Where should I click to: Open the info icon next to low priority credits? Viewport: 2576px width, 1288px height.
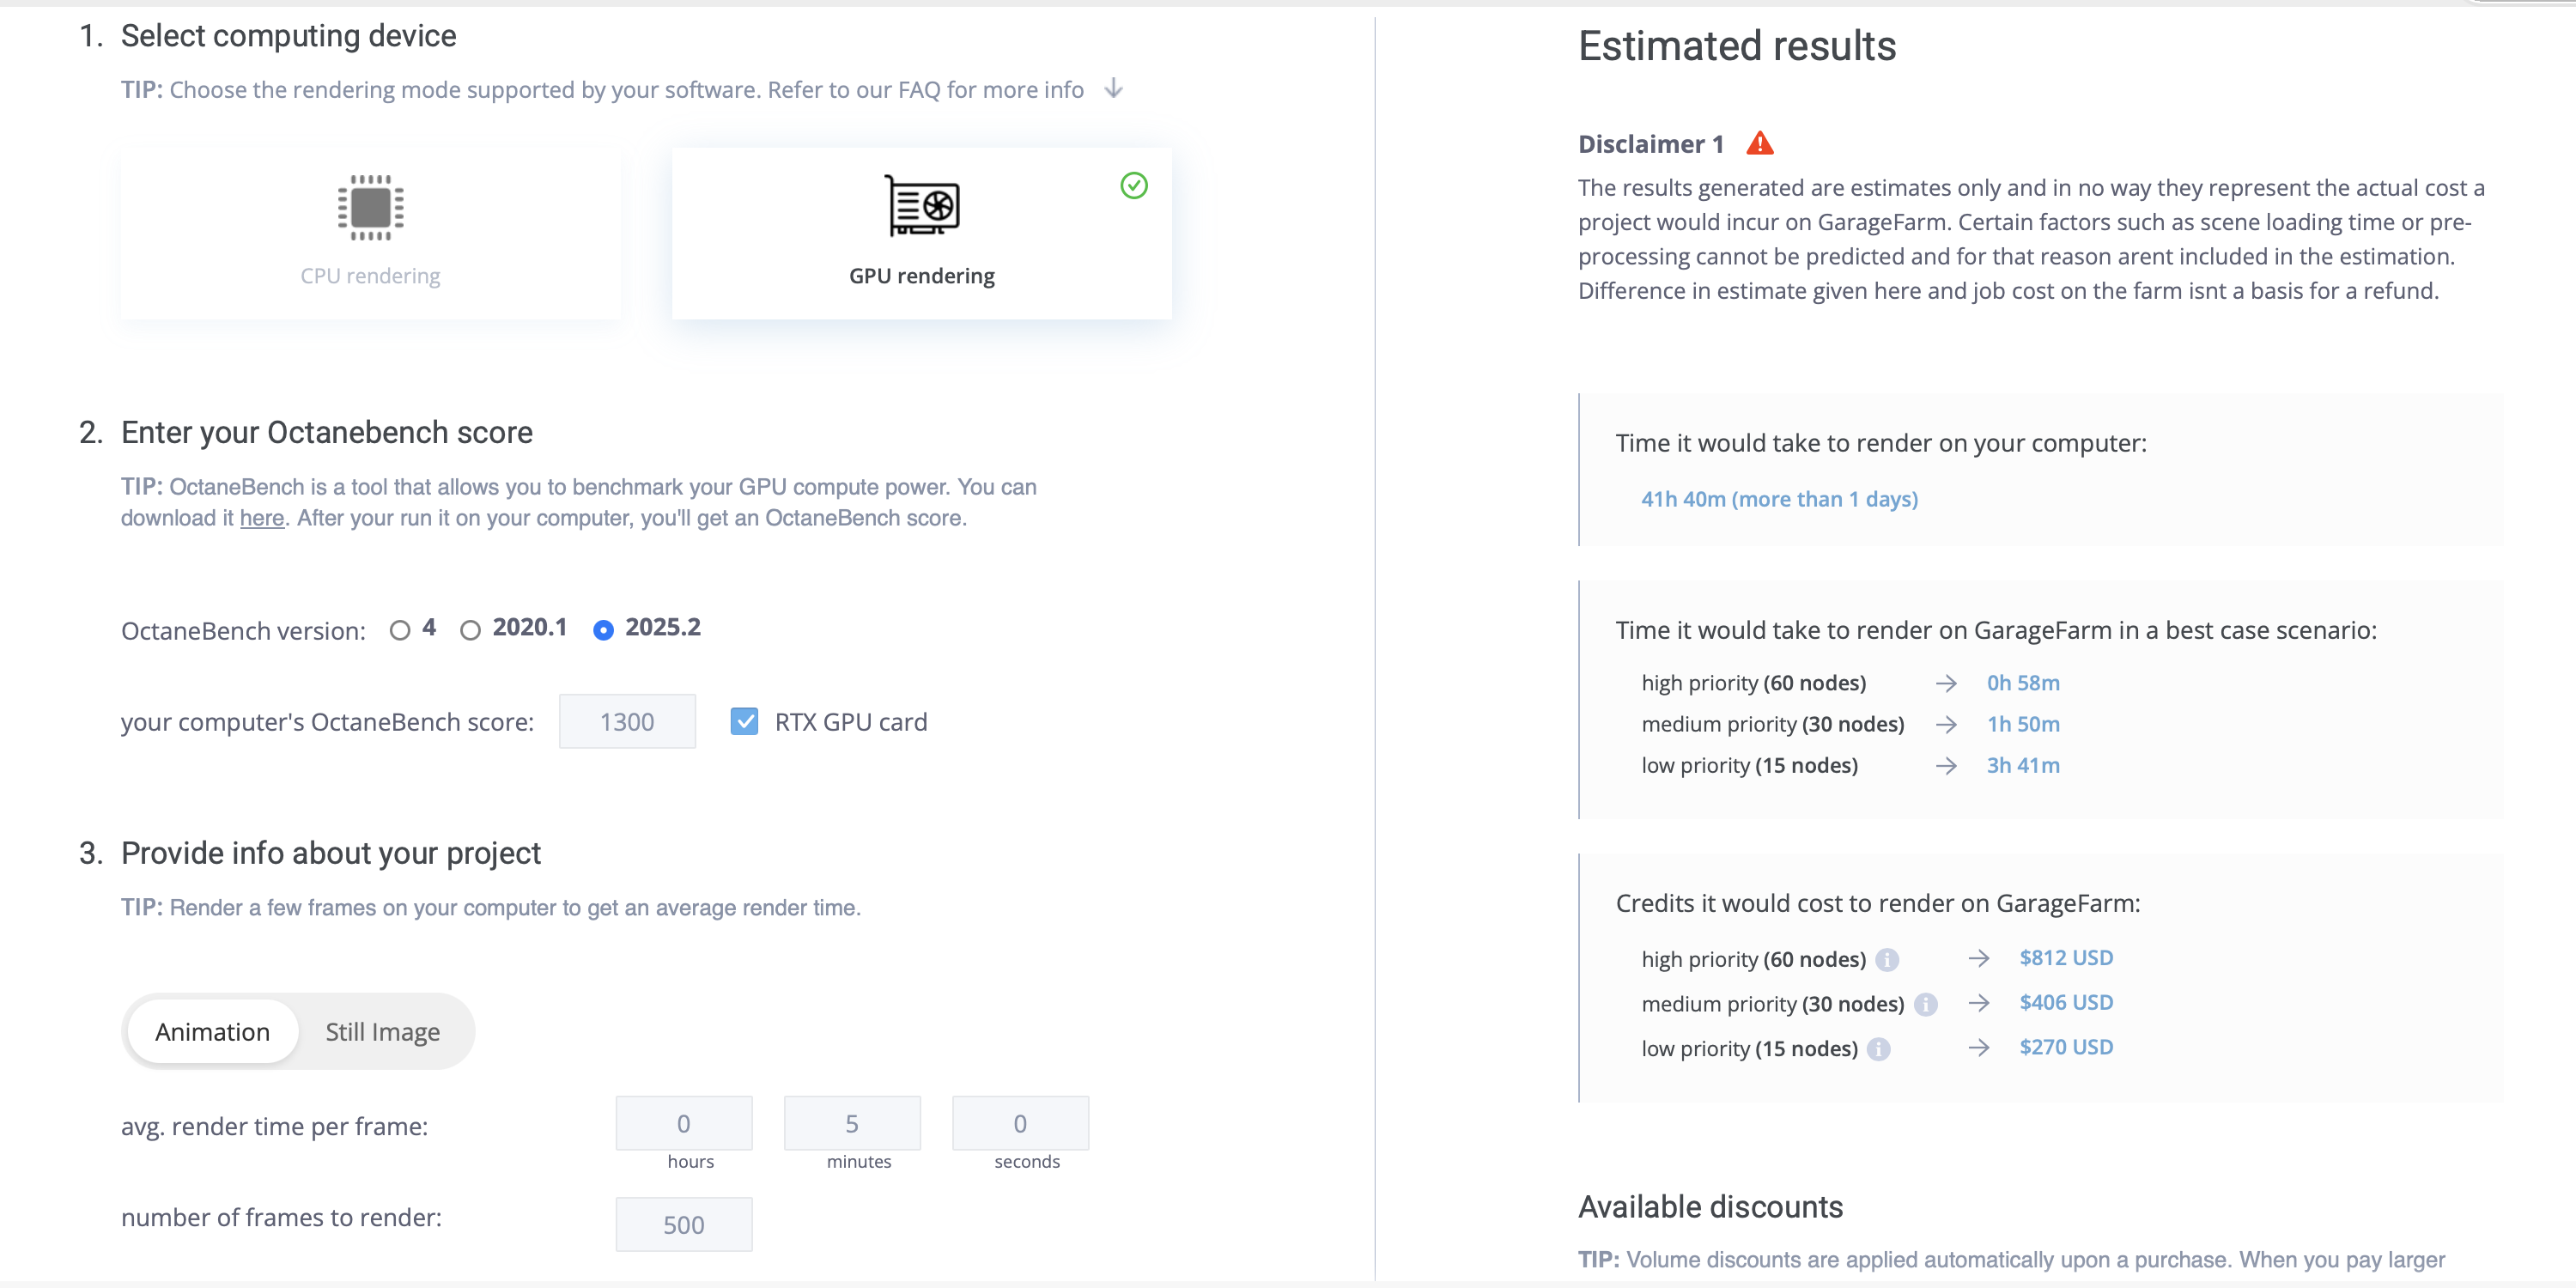tap(1878, 1049)
